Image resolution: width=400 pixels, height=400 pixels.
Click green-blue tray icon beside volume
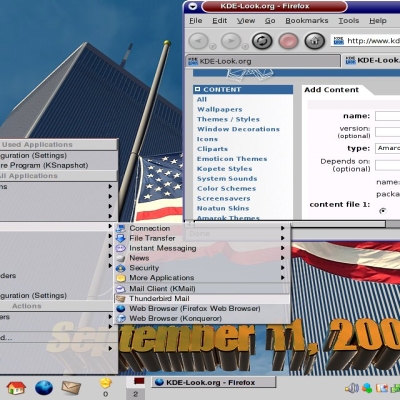tap(367, 388)
